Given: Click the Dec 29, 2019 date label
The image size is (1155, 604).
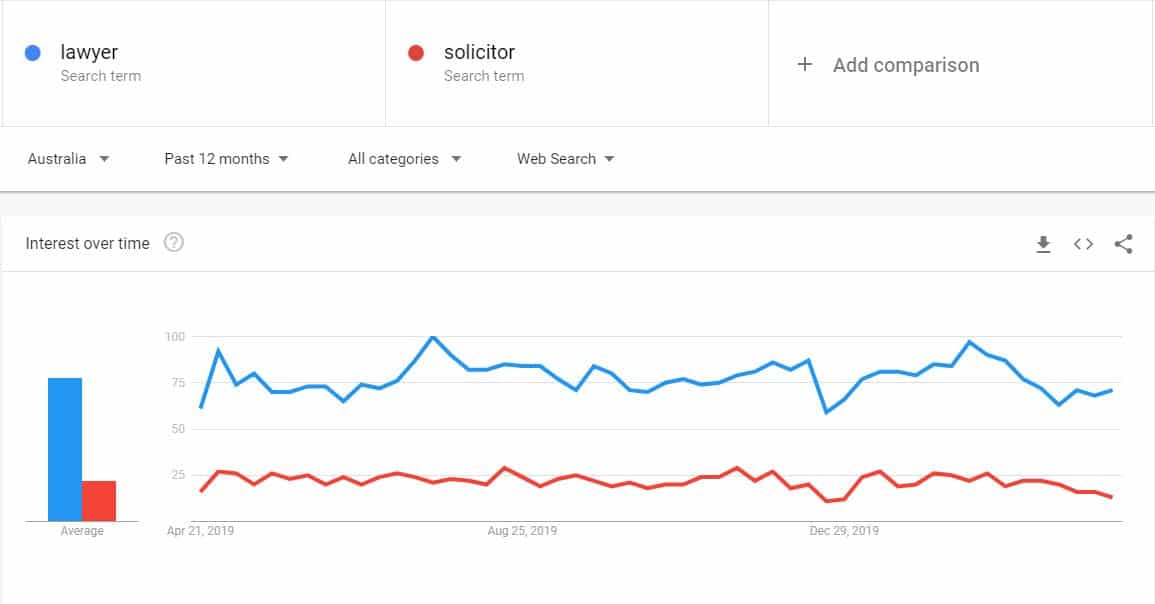Looking at the screenshot, I should pos(844,531).
